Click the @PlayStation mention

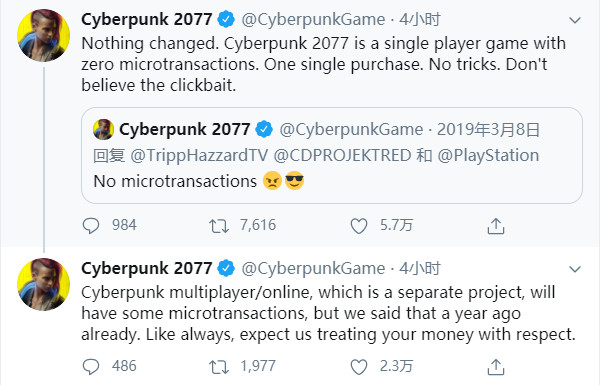point(488,155)
